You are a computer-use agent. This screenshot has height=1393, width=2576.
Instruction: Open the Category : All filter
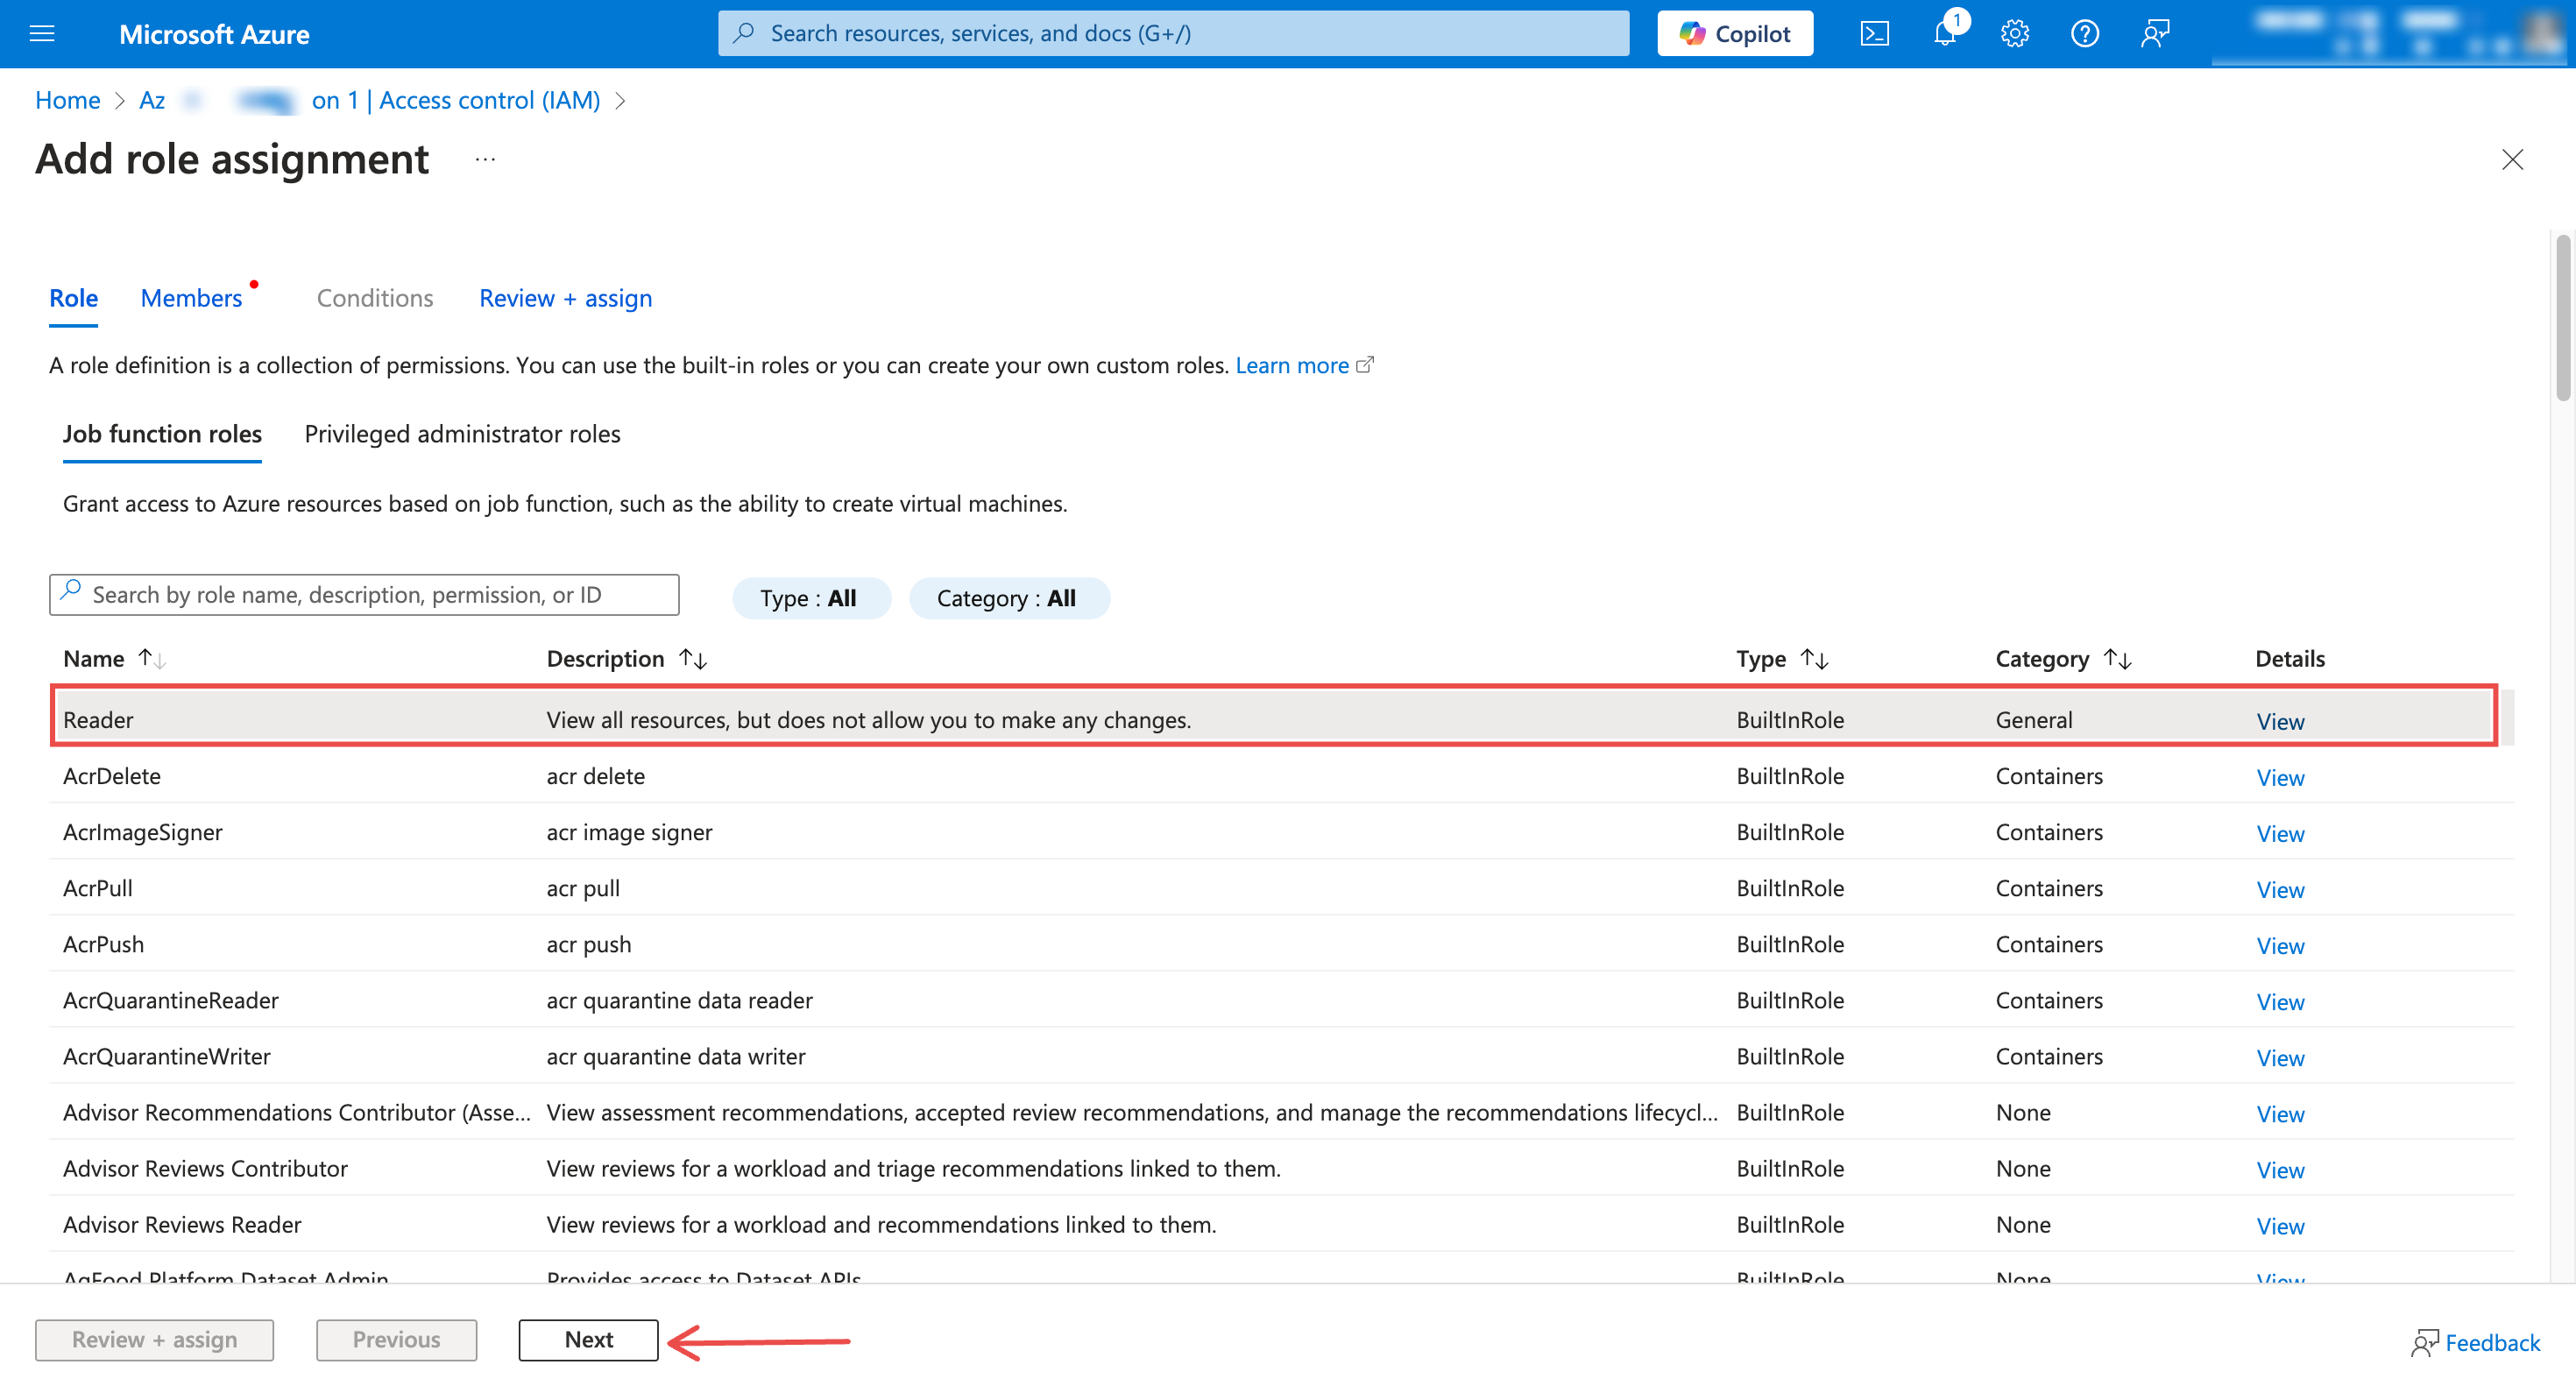(1009, 597)
